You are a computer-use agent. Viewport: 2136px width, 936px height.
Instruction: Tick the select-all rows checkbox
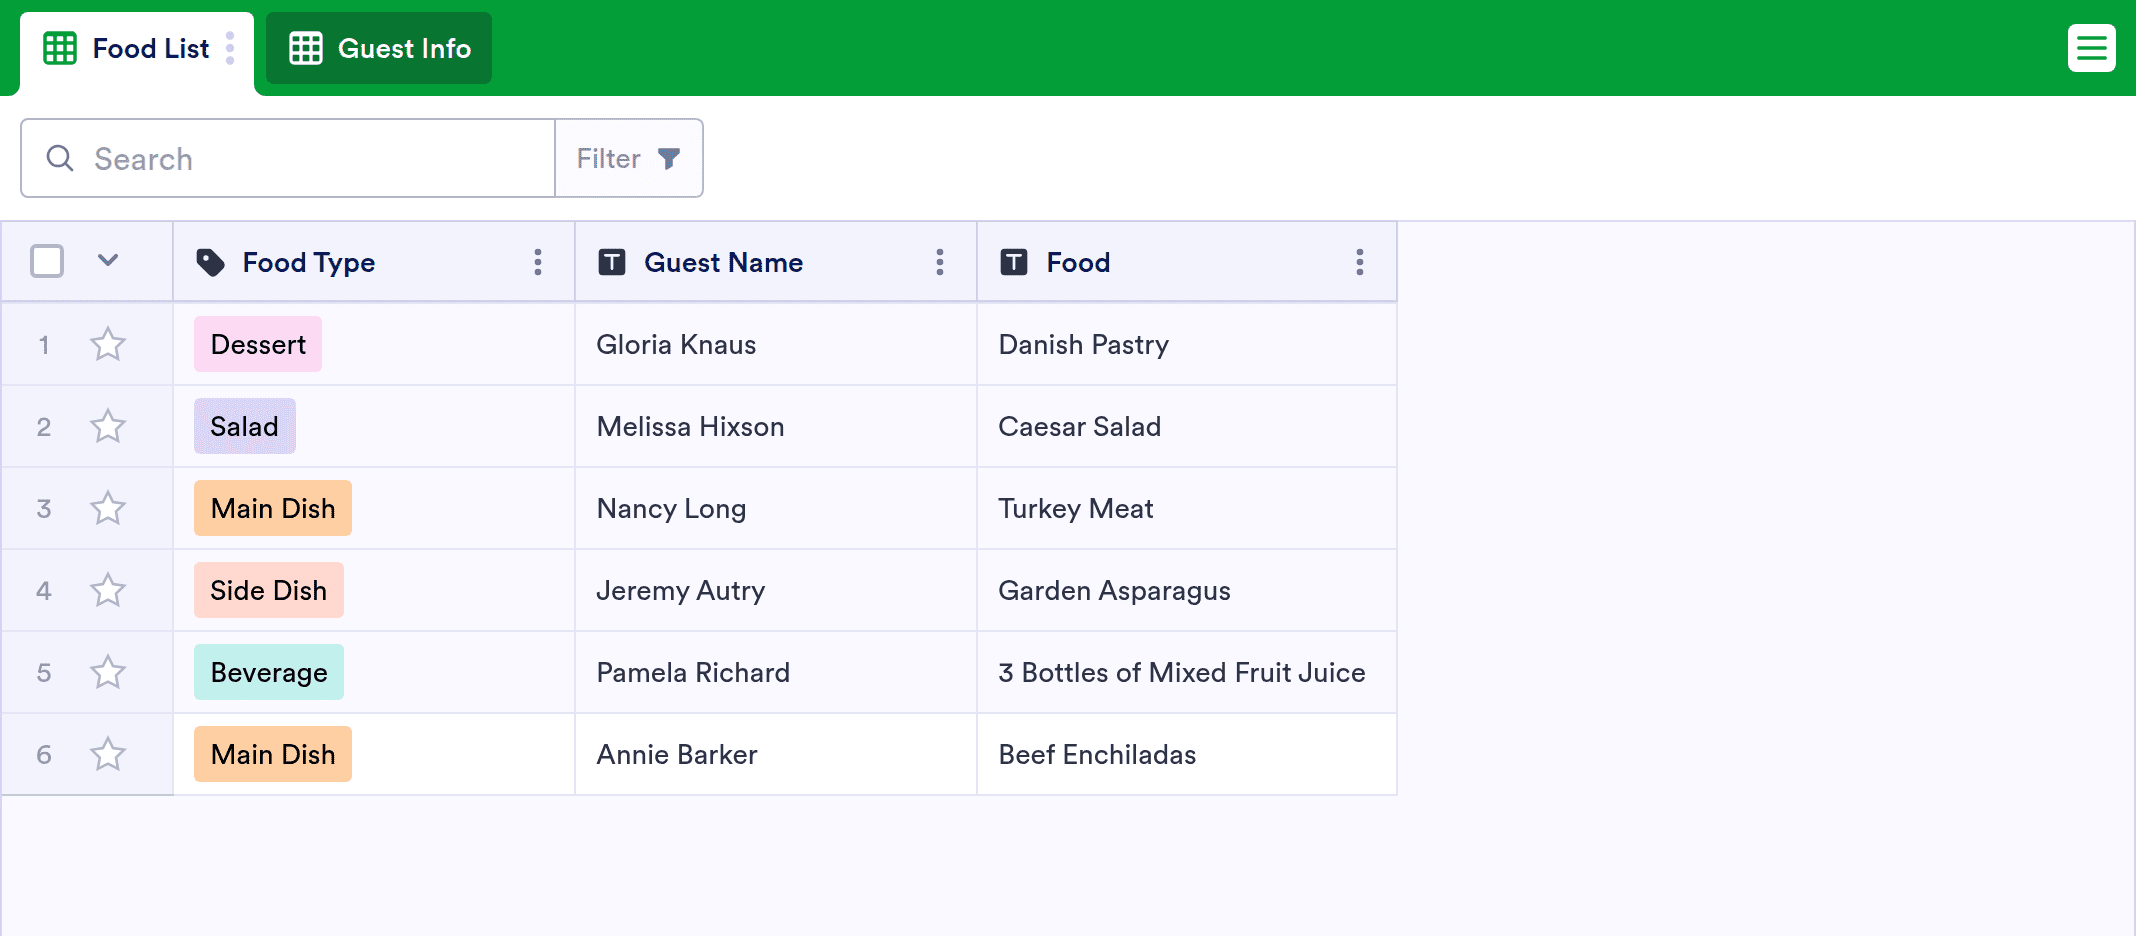coord(47,261)
